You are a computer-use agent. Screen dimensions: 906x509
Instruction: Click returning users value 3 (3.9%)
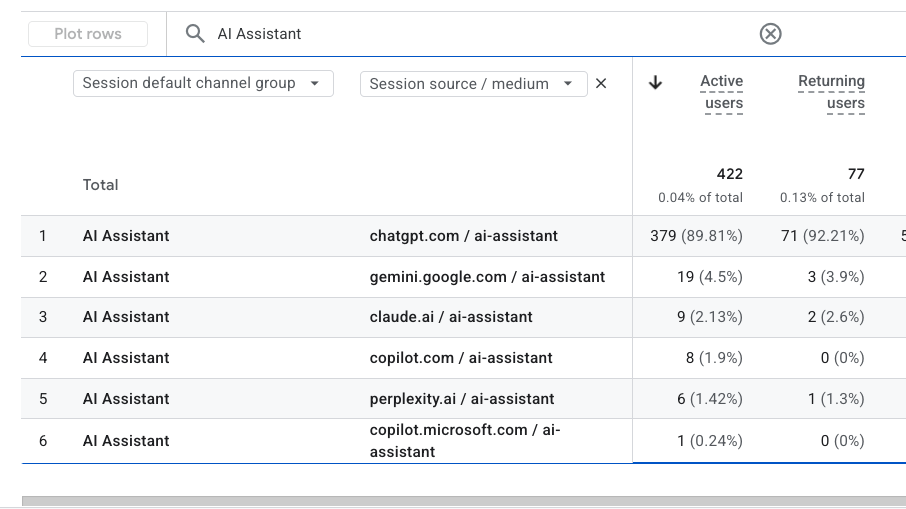pos(836,277)
